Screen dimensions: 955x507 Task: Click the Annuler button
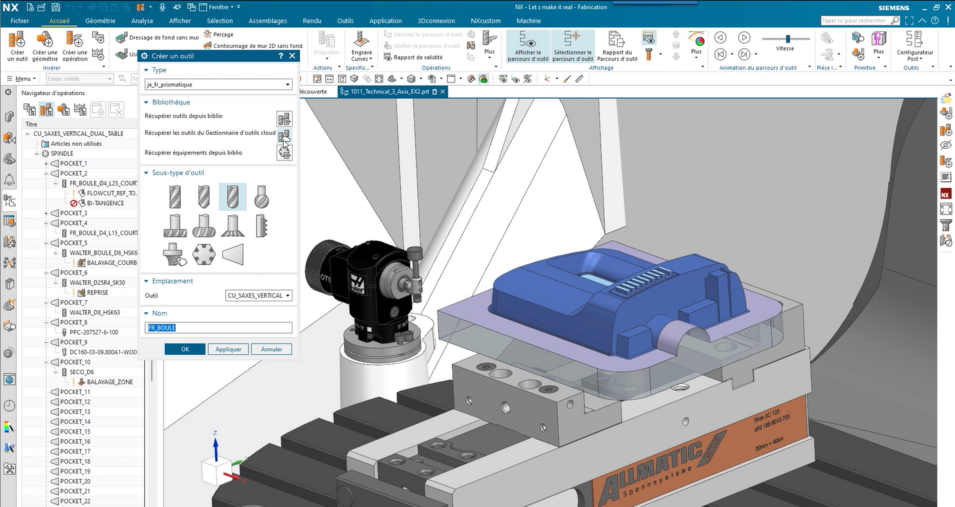(x=272, y=349)
